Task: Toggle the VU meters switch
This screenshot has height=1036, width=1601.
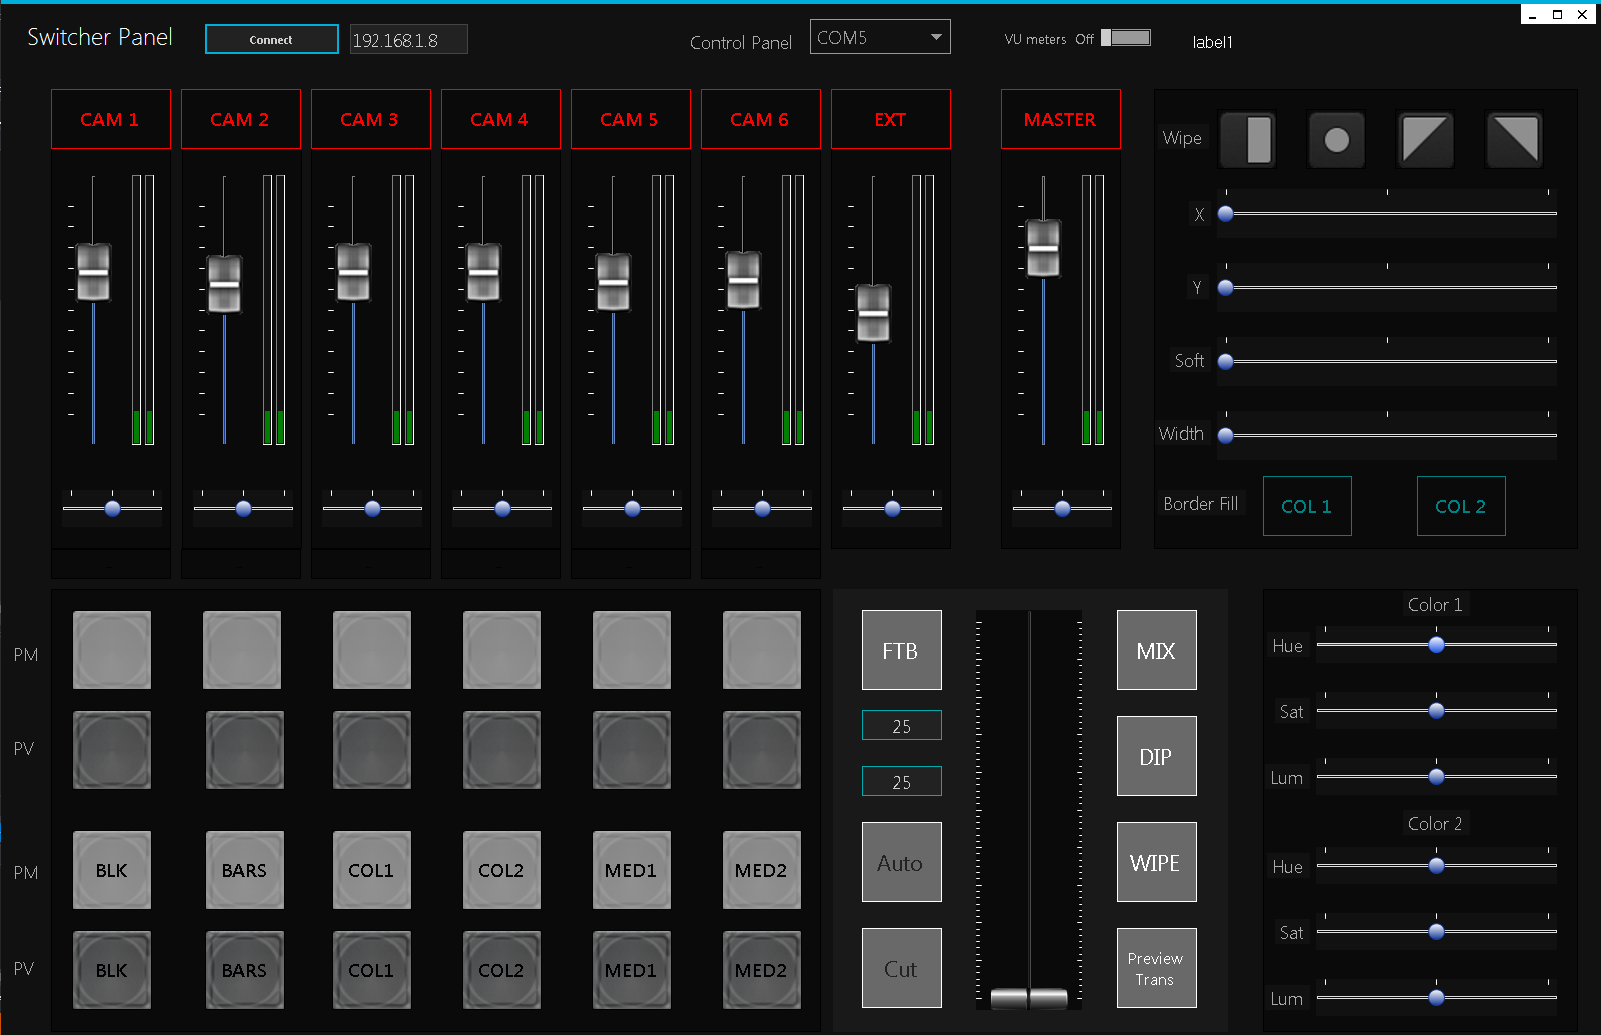Action: pos(1126,38)
